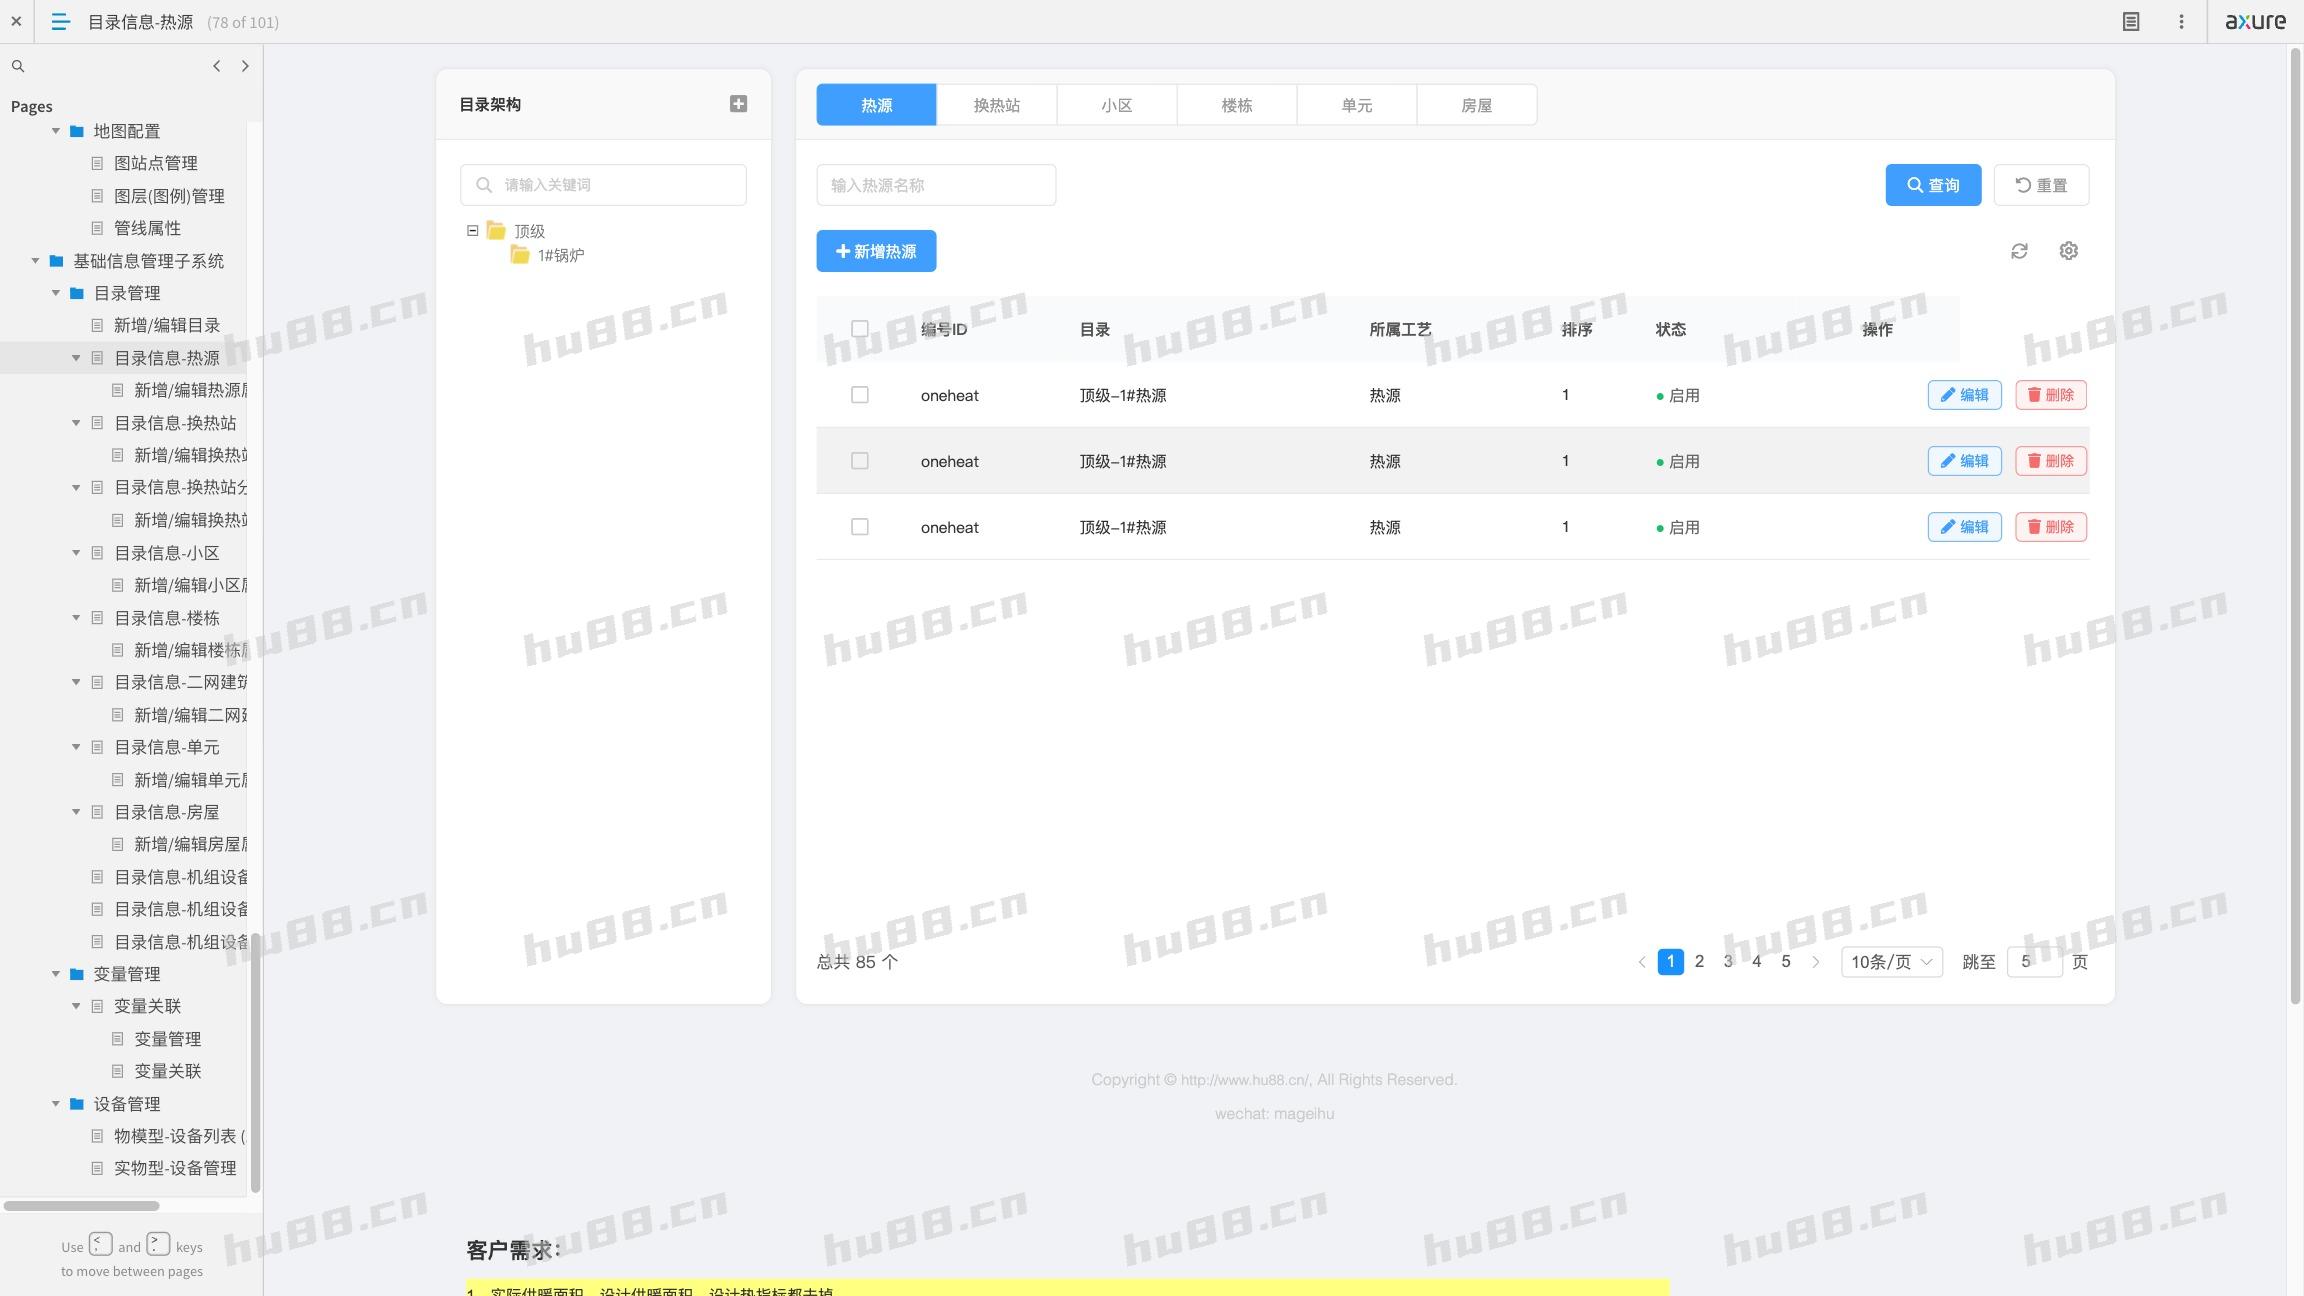Toggle the Axure sidebar hamburger icon
The width and height of the screenshot is (2304, 1296).
(x=60, y=21)
